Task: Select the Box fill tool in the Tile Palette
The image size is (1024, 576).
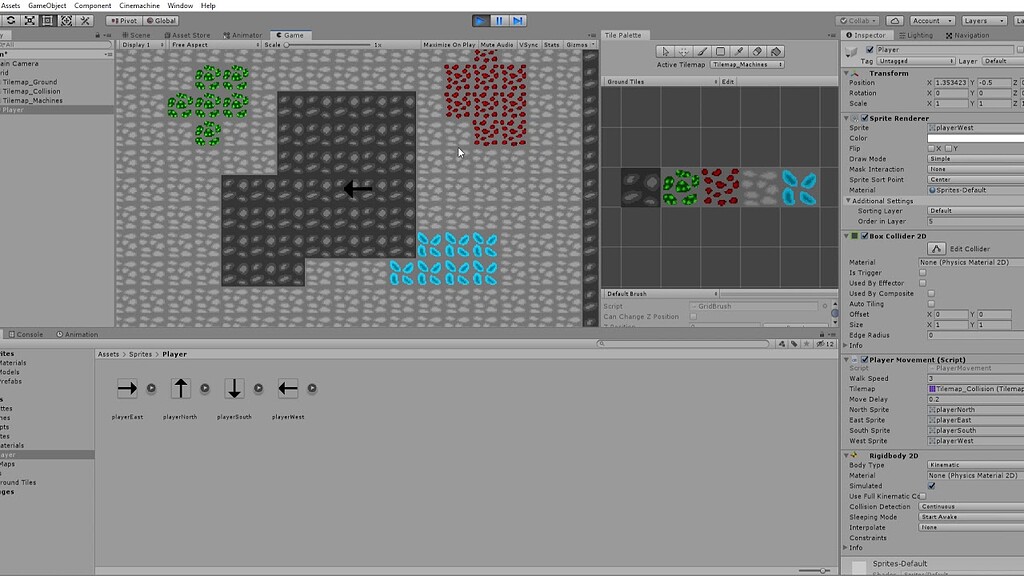Action: pos(720,51)
